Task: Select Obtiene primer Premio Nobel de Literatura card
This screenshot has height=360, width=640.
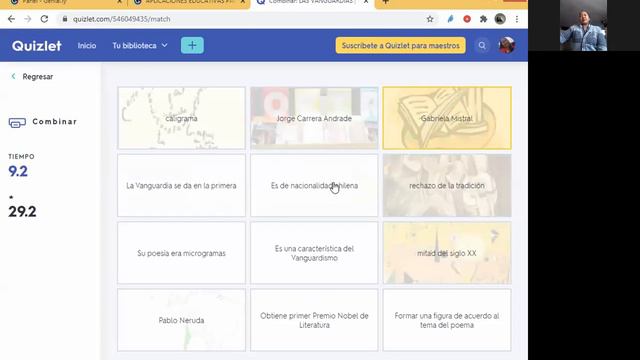Action: point(314,320)
